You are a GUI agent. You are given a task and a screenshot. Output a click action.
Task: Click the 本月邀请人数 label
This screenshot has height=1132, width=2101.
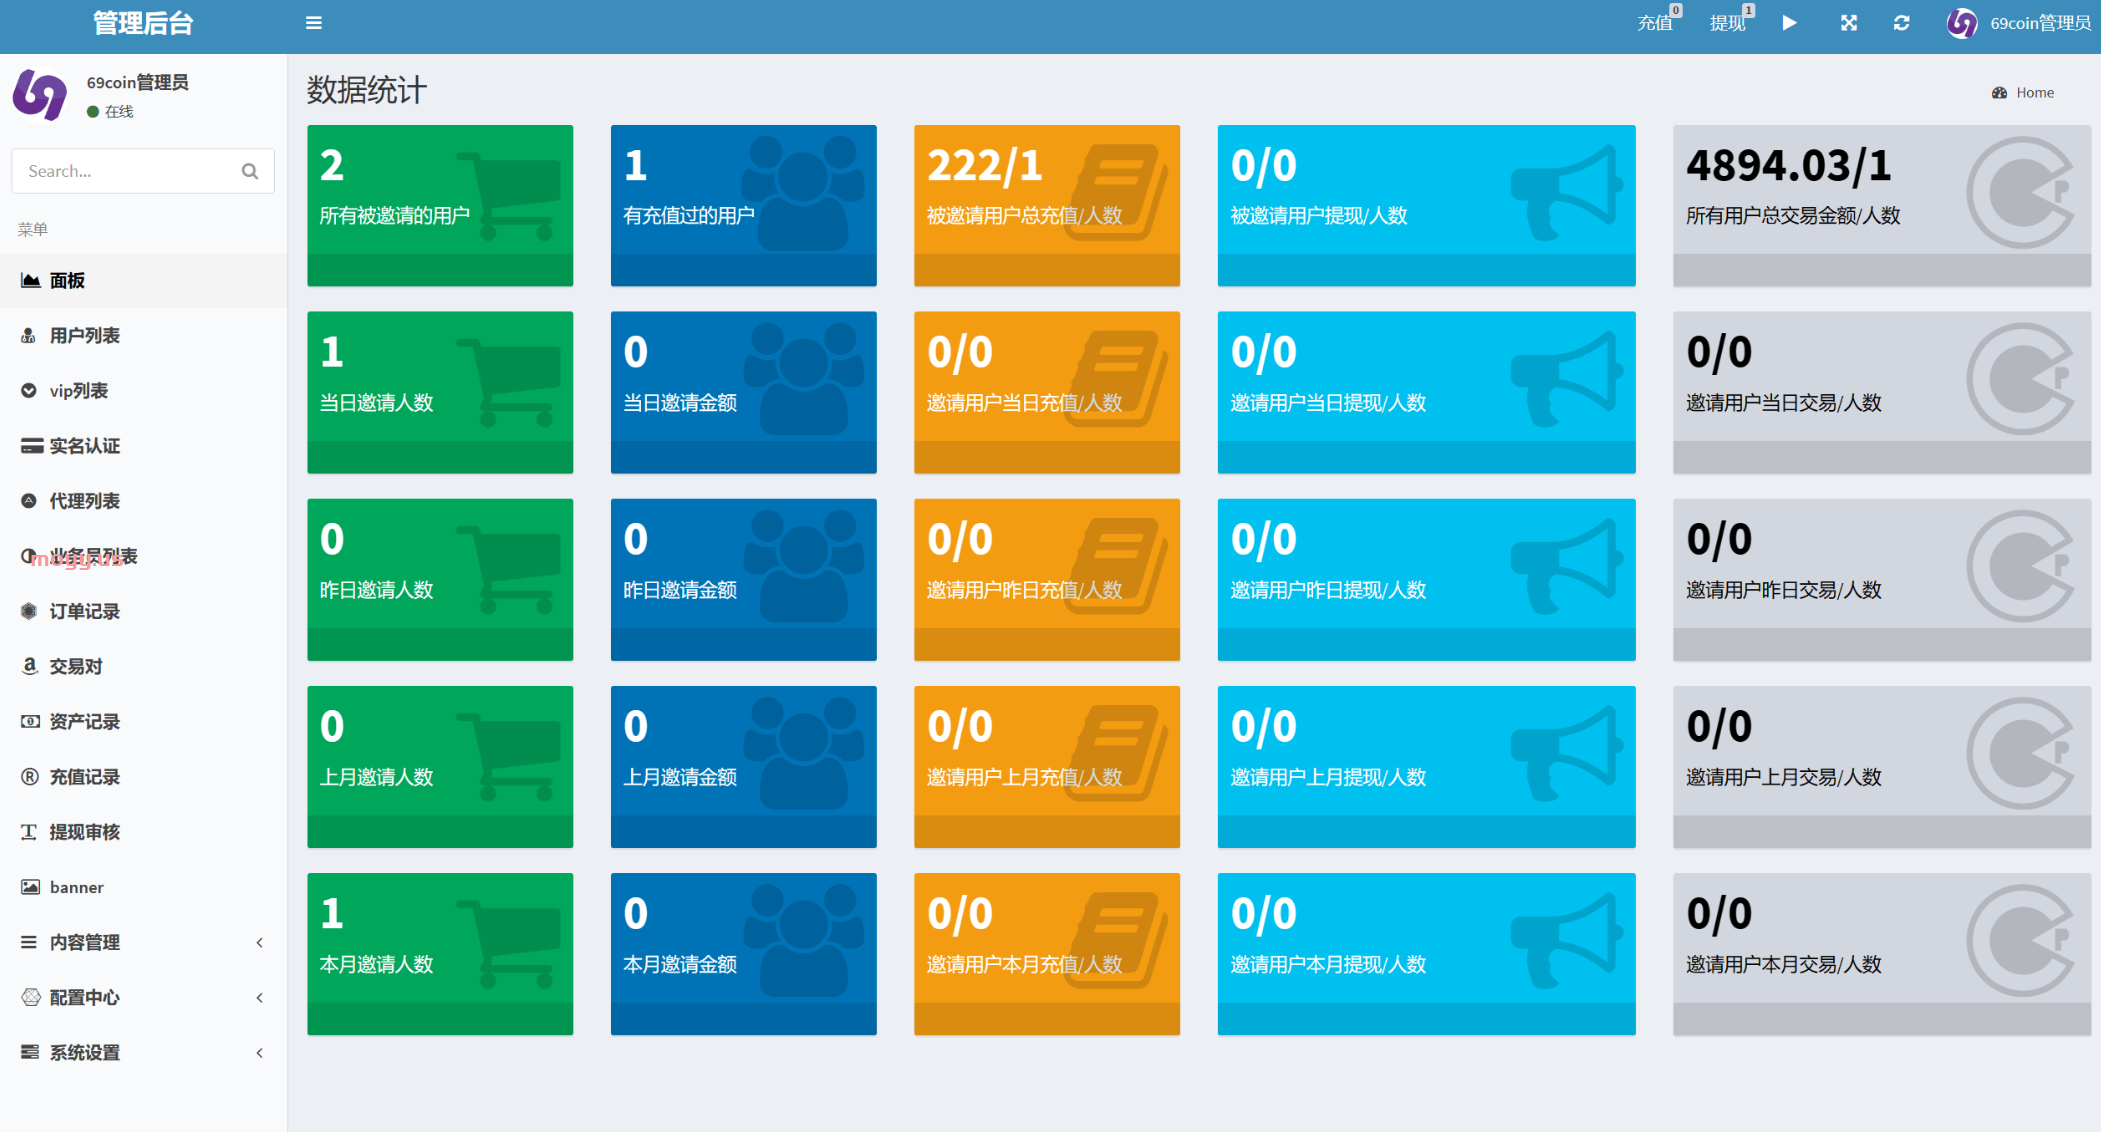tap(376, 964)
